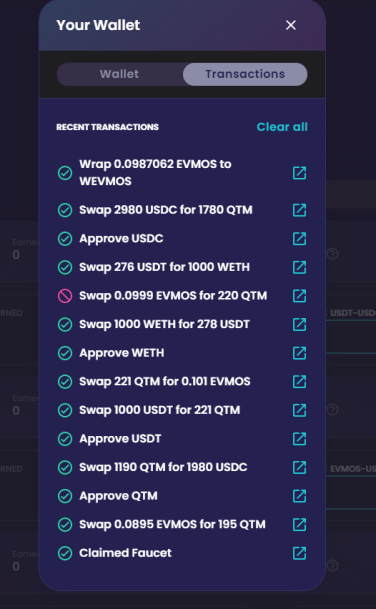Click success checkmark beside Swap 2980 USDC
The width and height of the screenshot is (376, 609).
tap(65, 210)
